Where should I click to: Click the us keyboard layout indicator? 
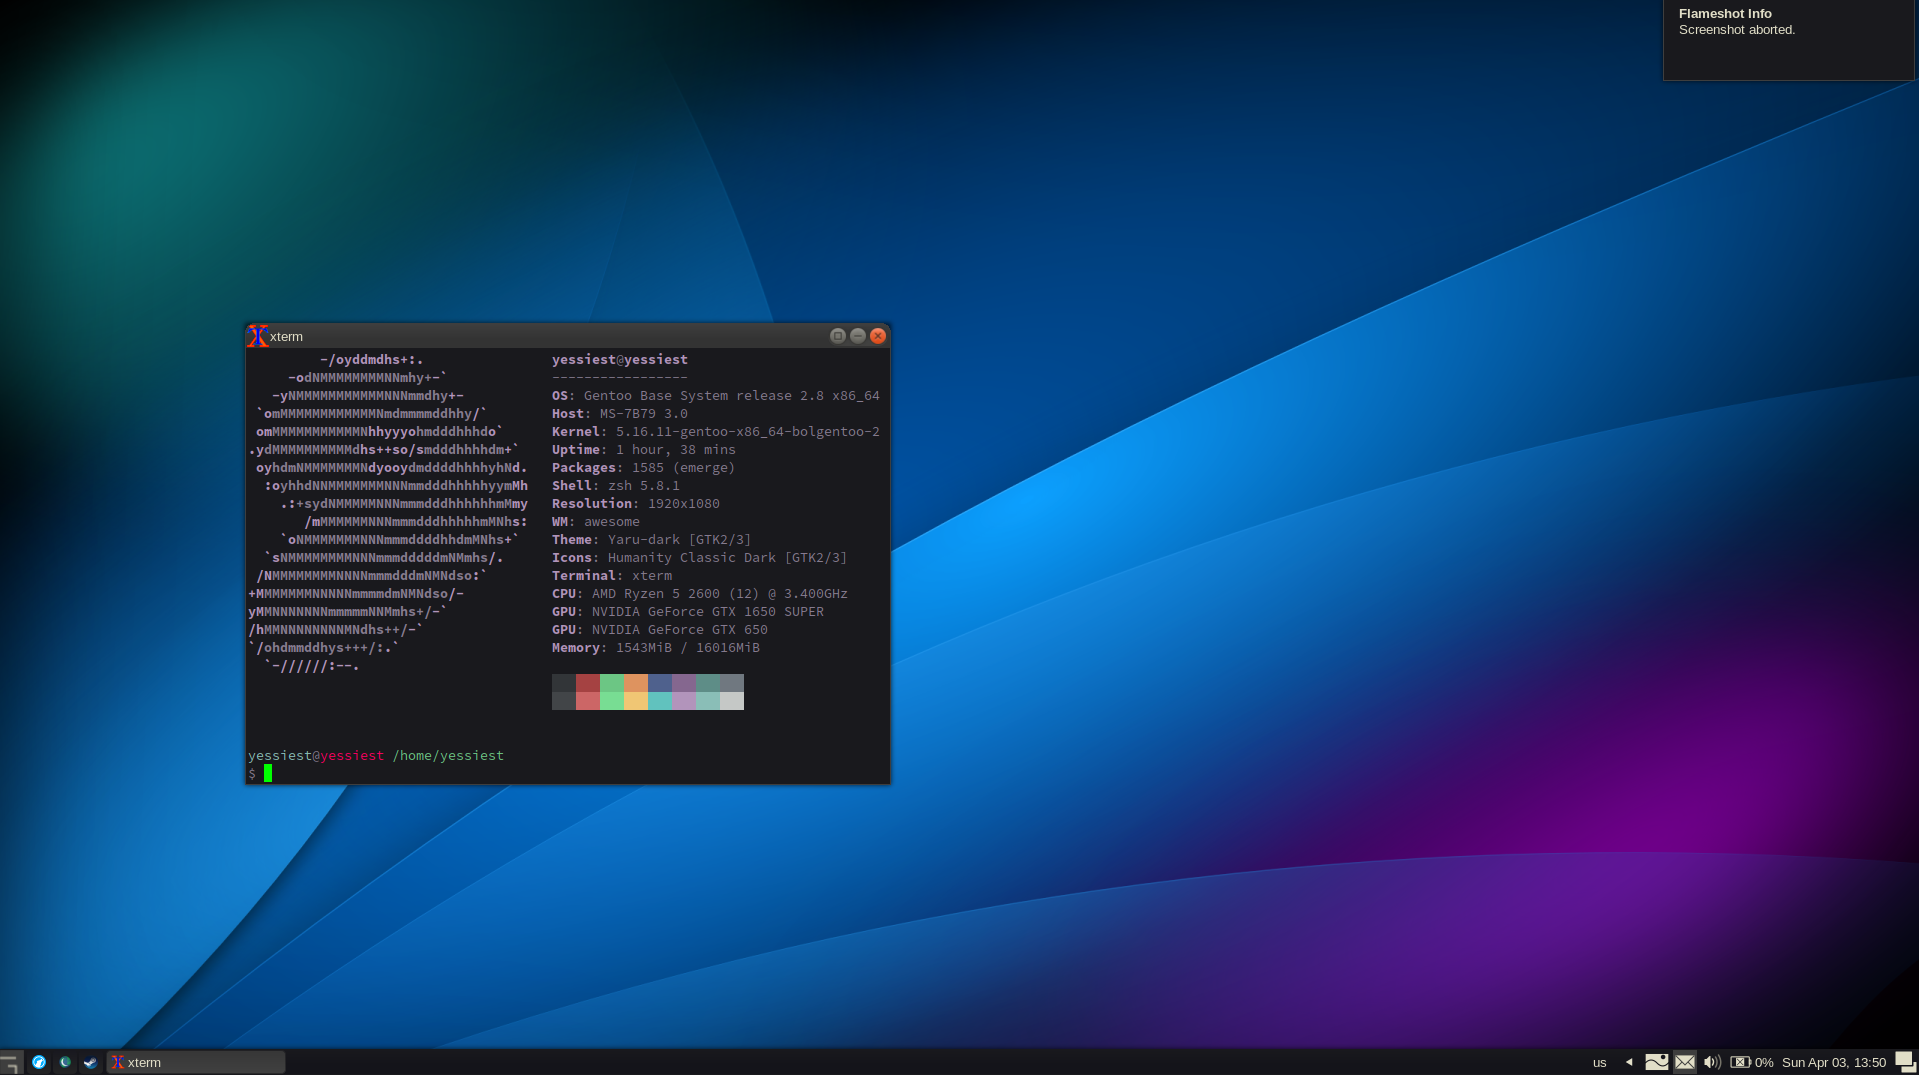[1600, 1062]
